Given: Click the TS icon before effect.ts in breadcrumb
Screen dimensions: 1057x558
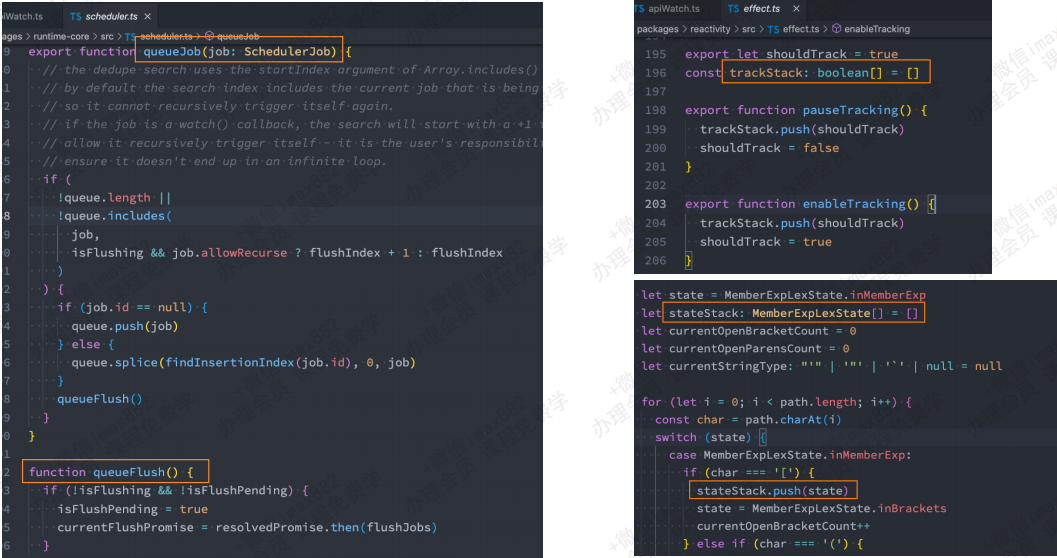Looking at the screenshot, I should coord(772,30).
